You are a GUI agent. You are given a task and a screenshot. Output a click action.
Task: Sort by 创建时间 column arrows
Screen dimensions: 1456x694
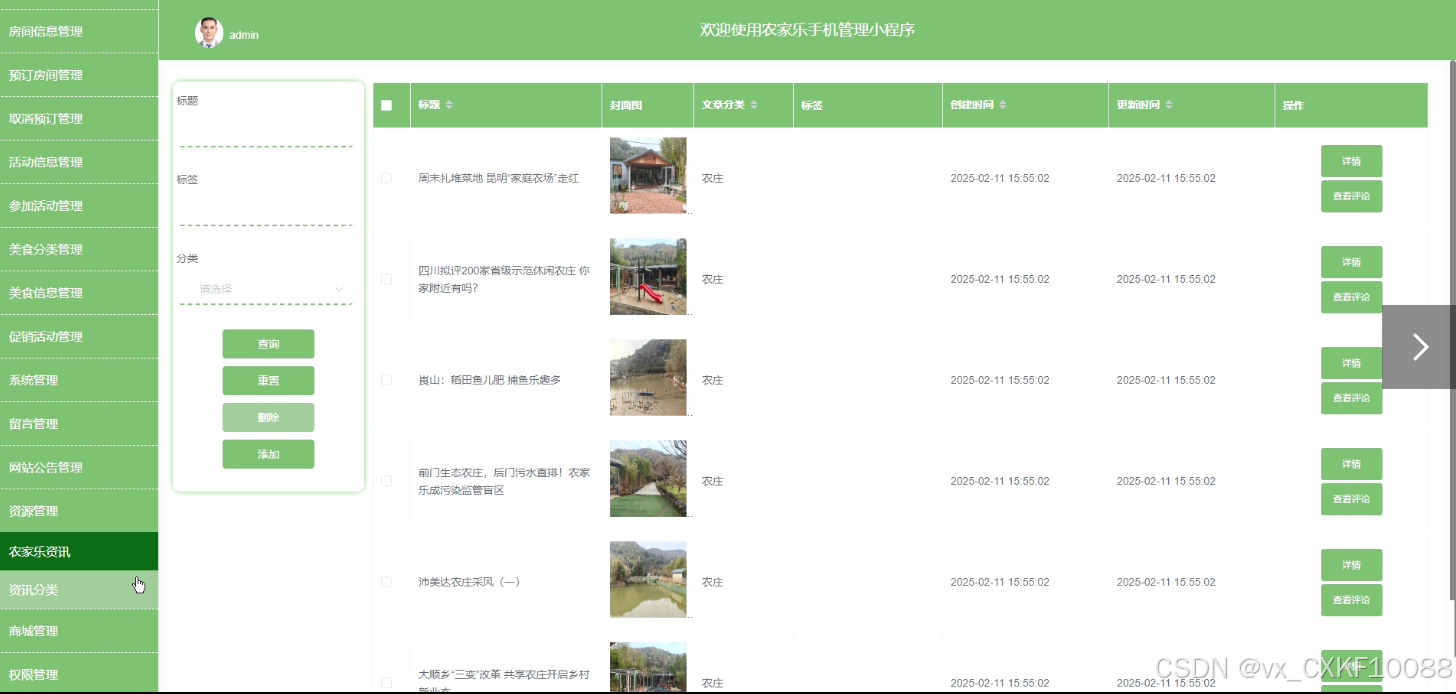[1003, 105]
